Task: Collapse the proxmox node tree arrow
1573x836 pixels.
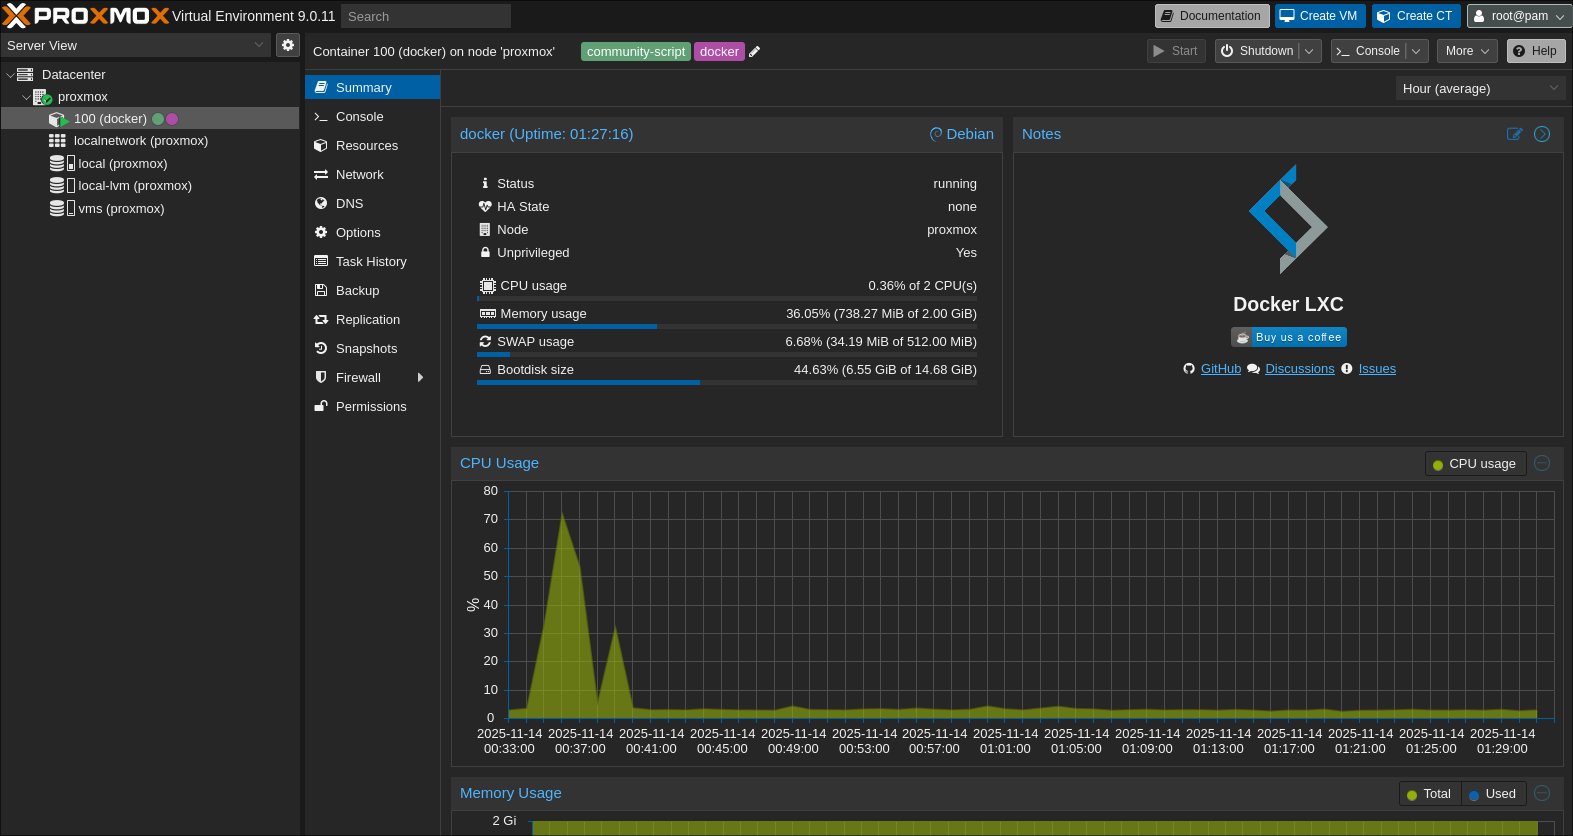Action: [x=26, y=97]
